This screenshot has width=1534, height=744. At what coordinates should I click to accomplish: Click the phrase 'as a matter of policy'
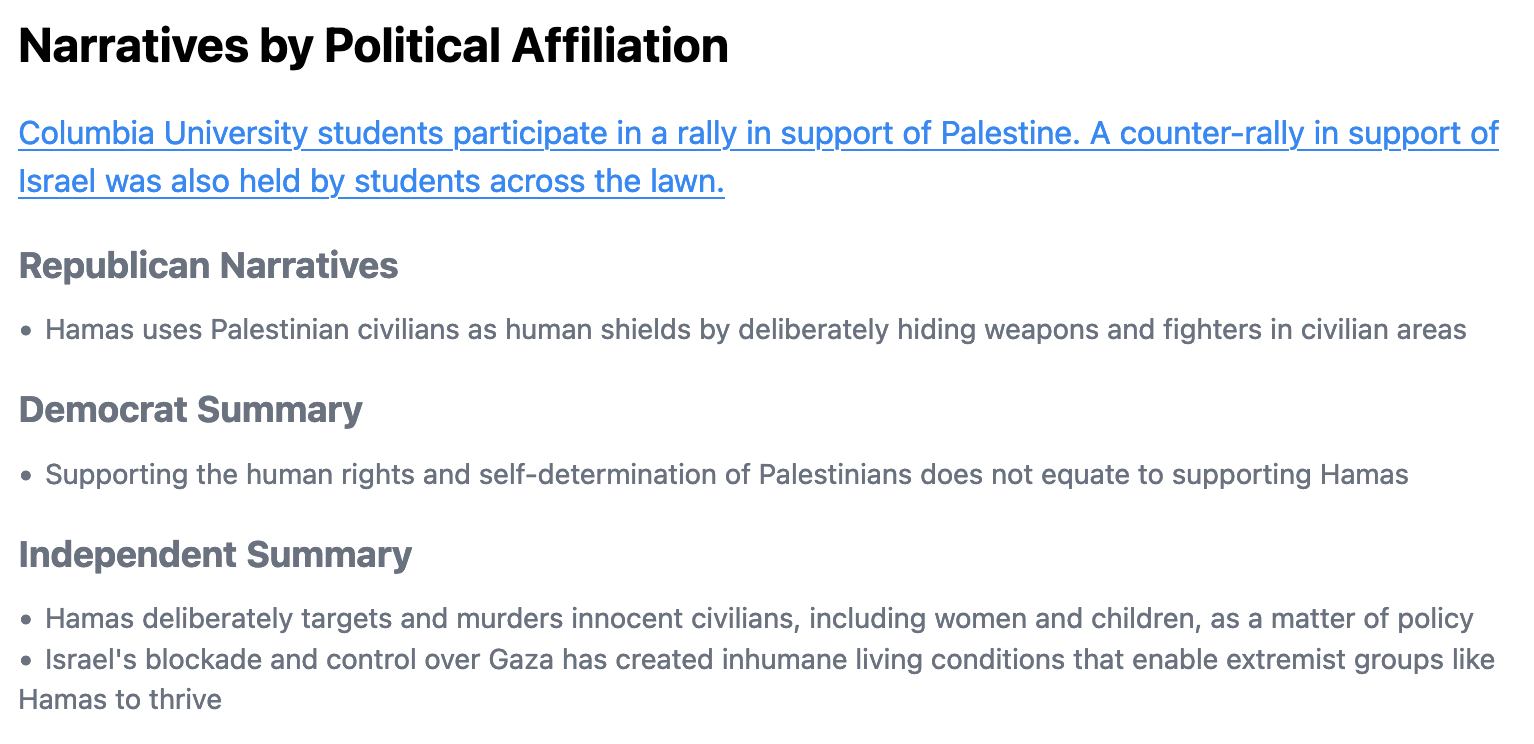point(1342,619)
